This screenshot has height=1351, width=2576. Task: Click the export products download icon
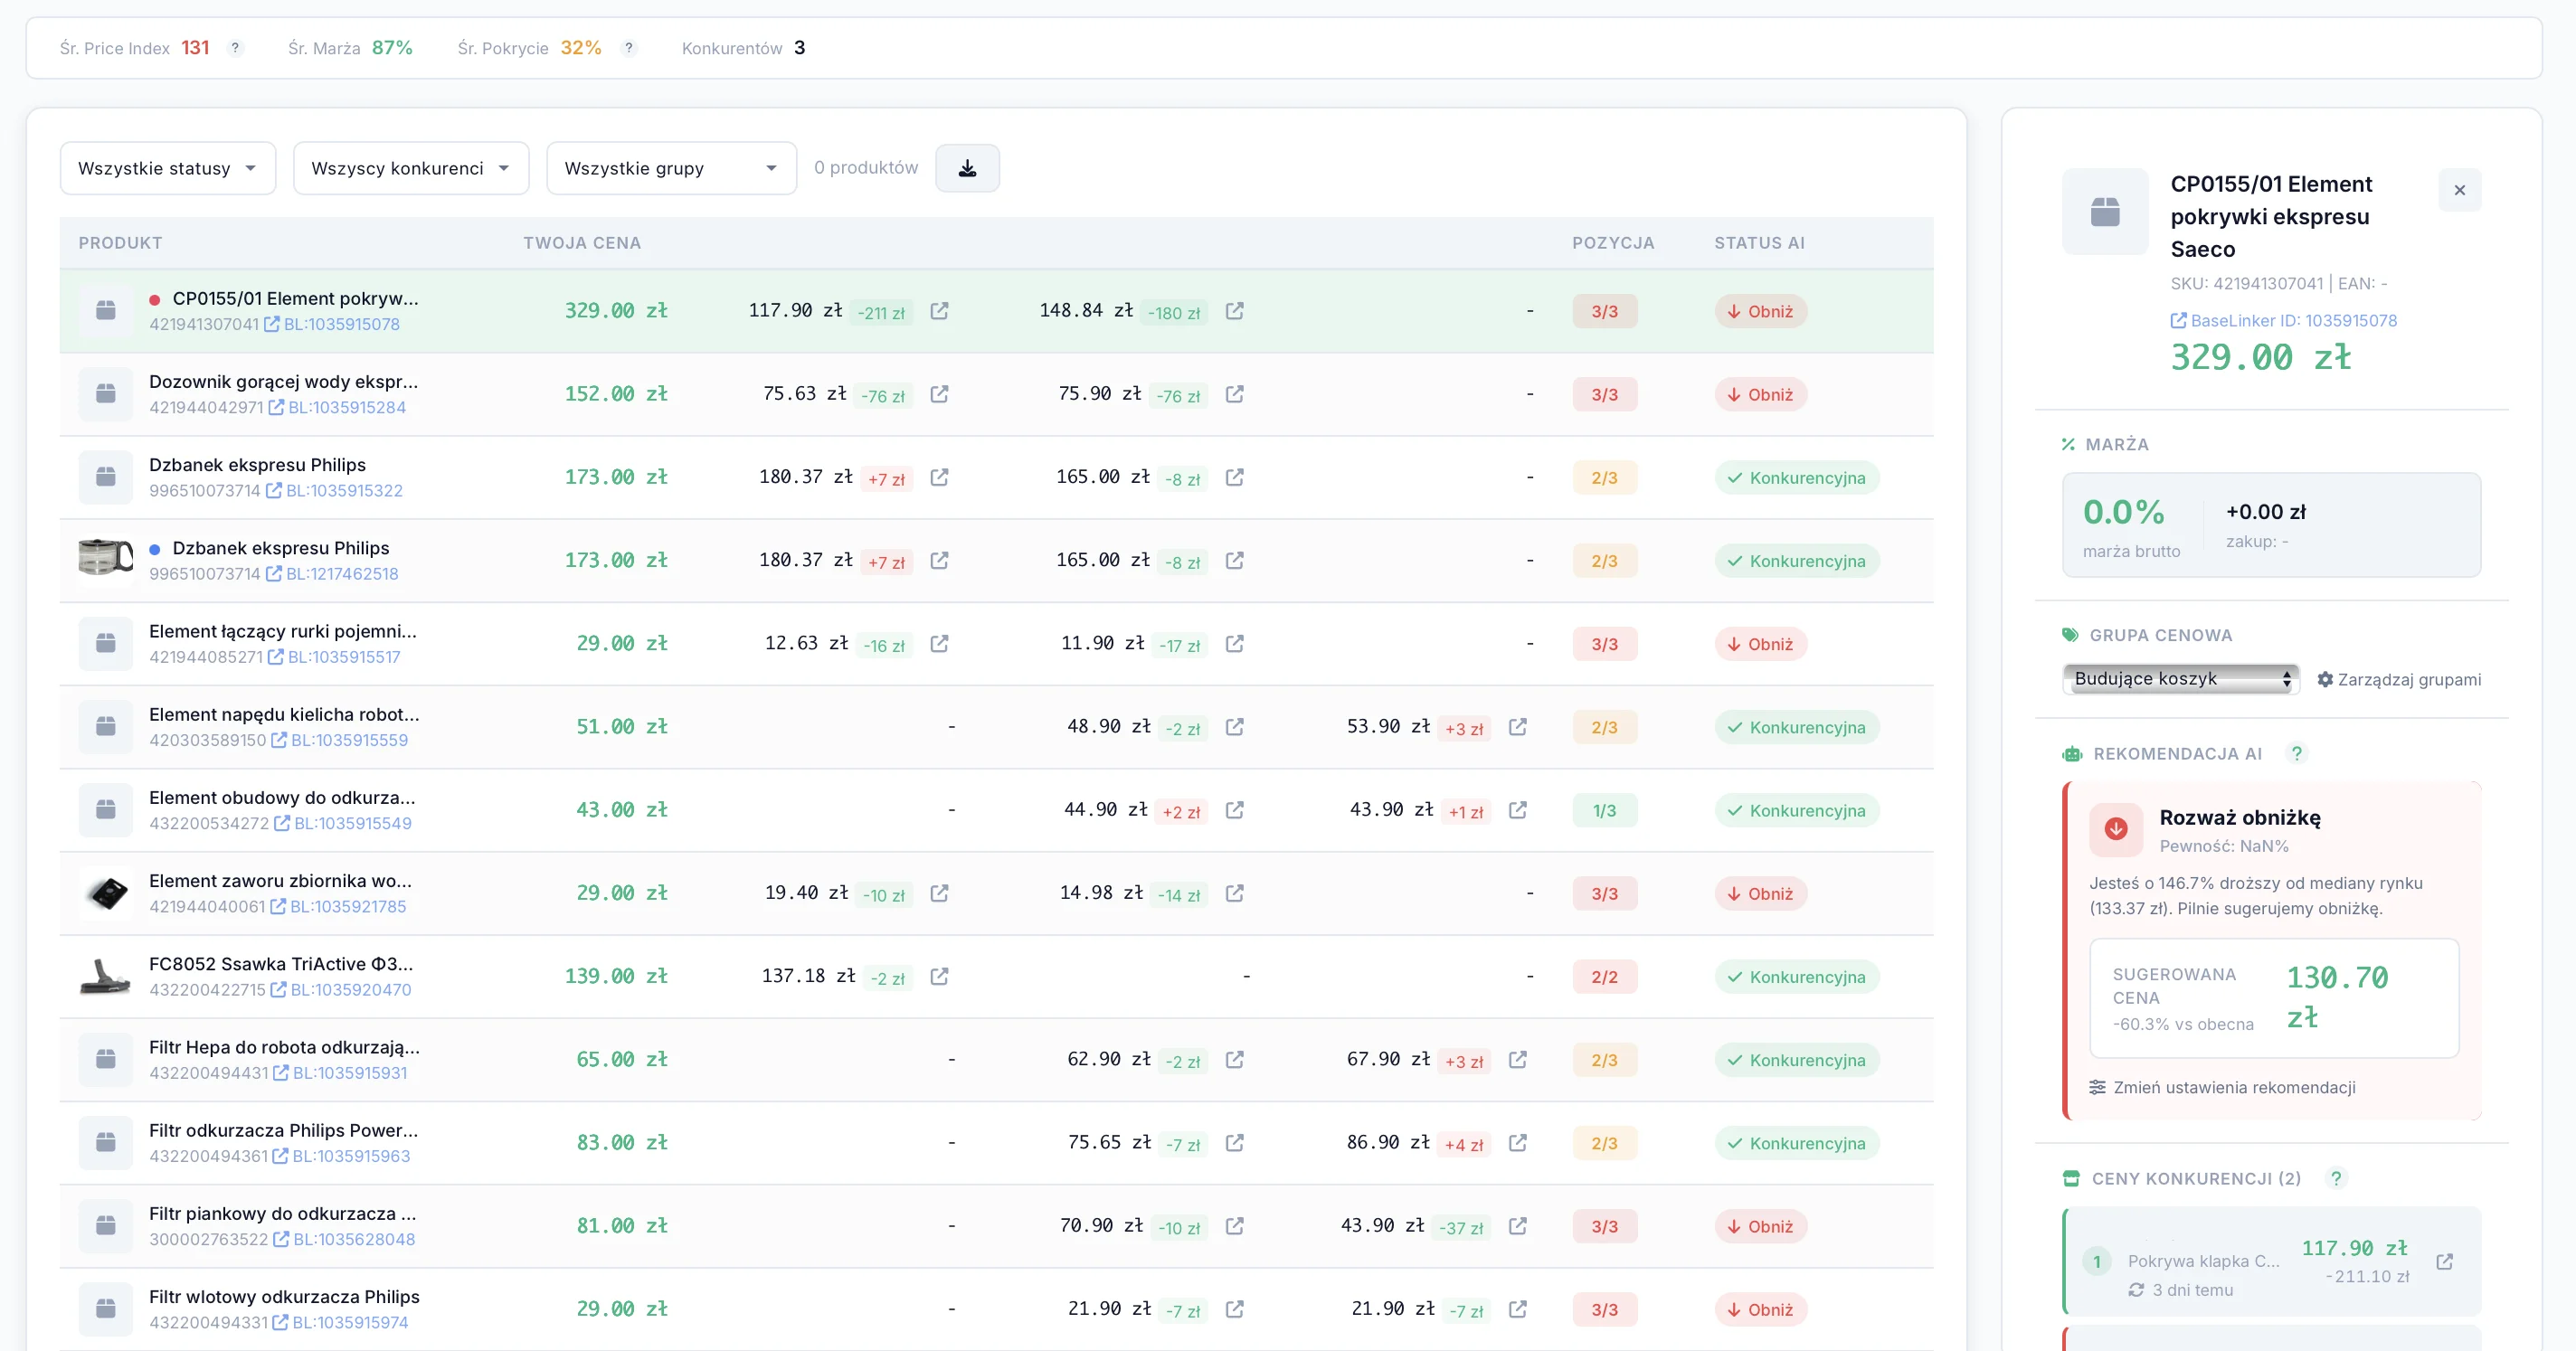966,167
